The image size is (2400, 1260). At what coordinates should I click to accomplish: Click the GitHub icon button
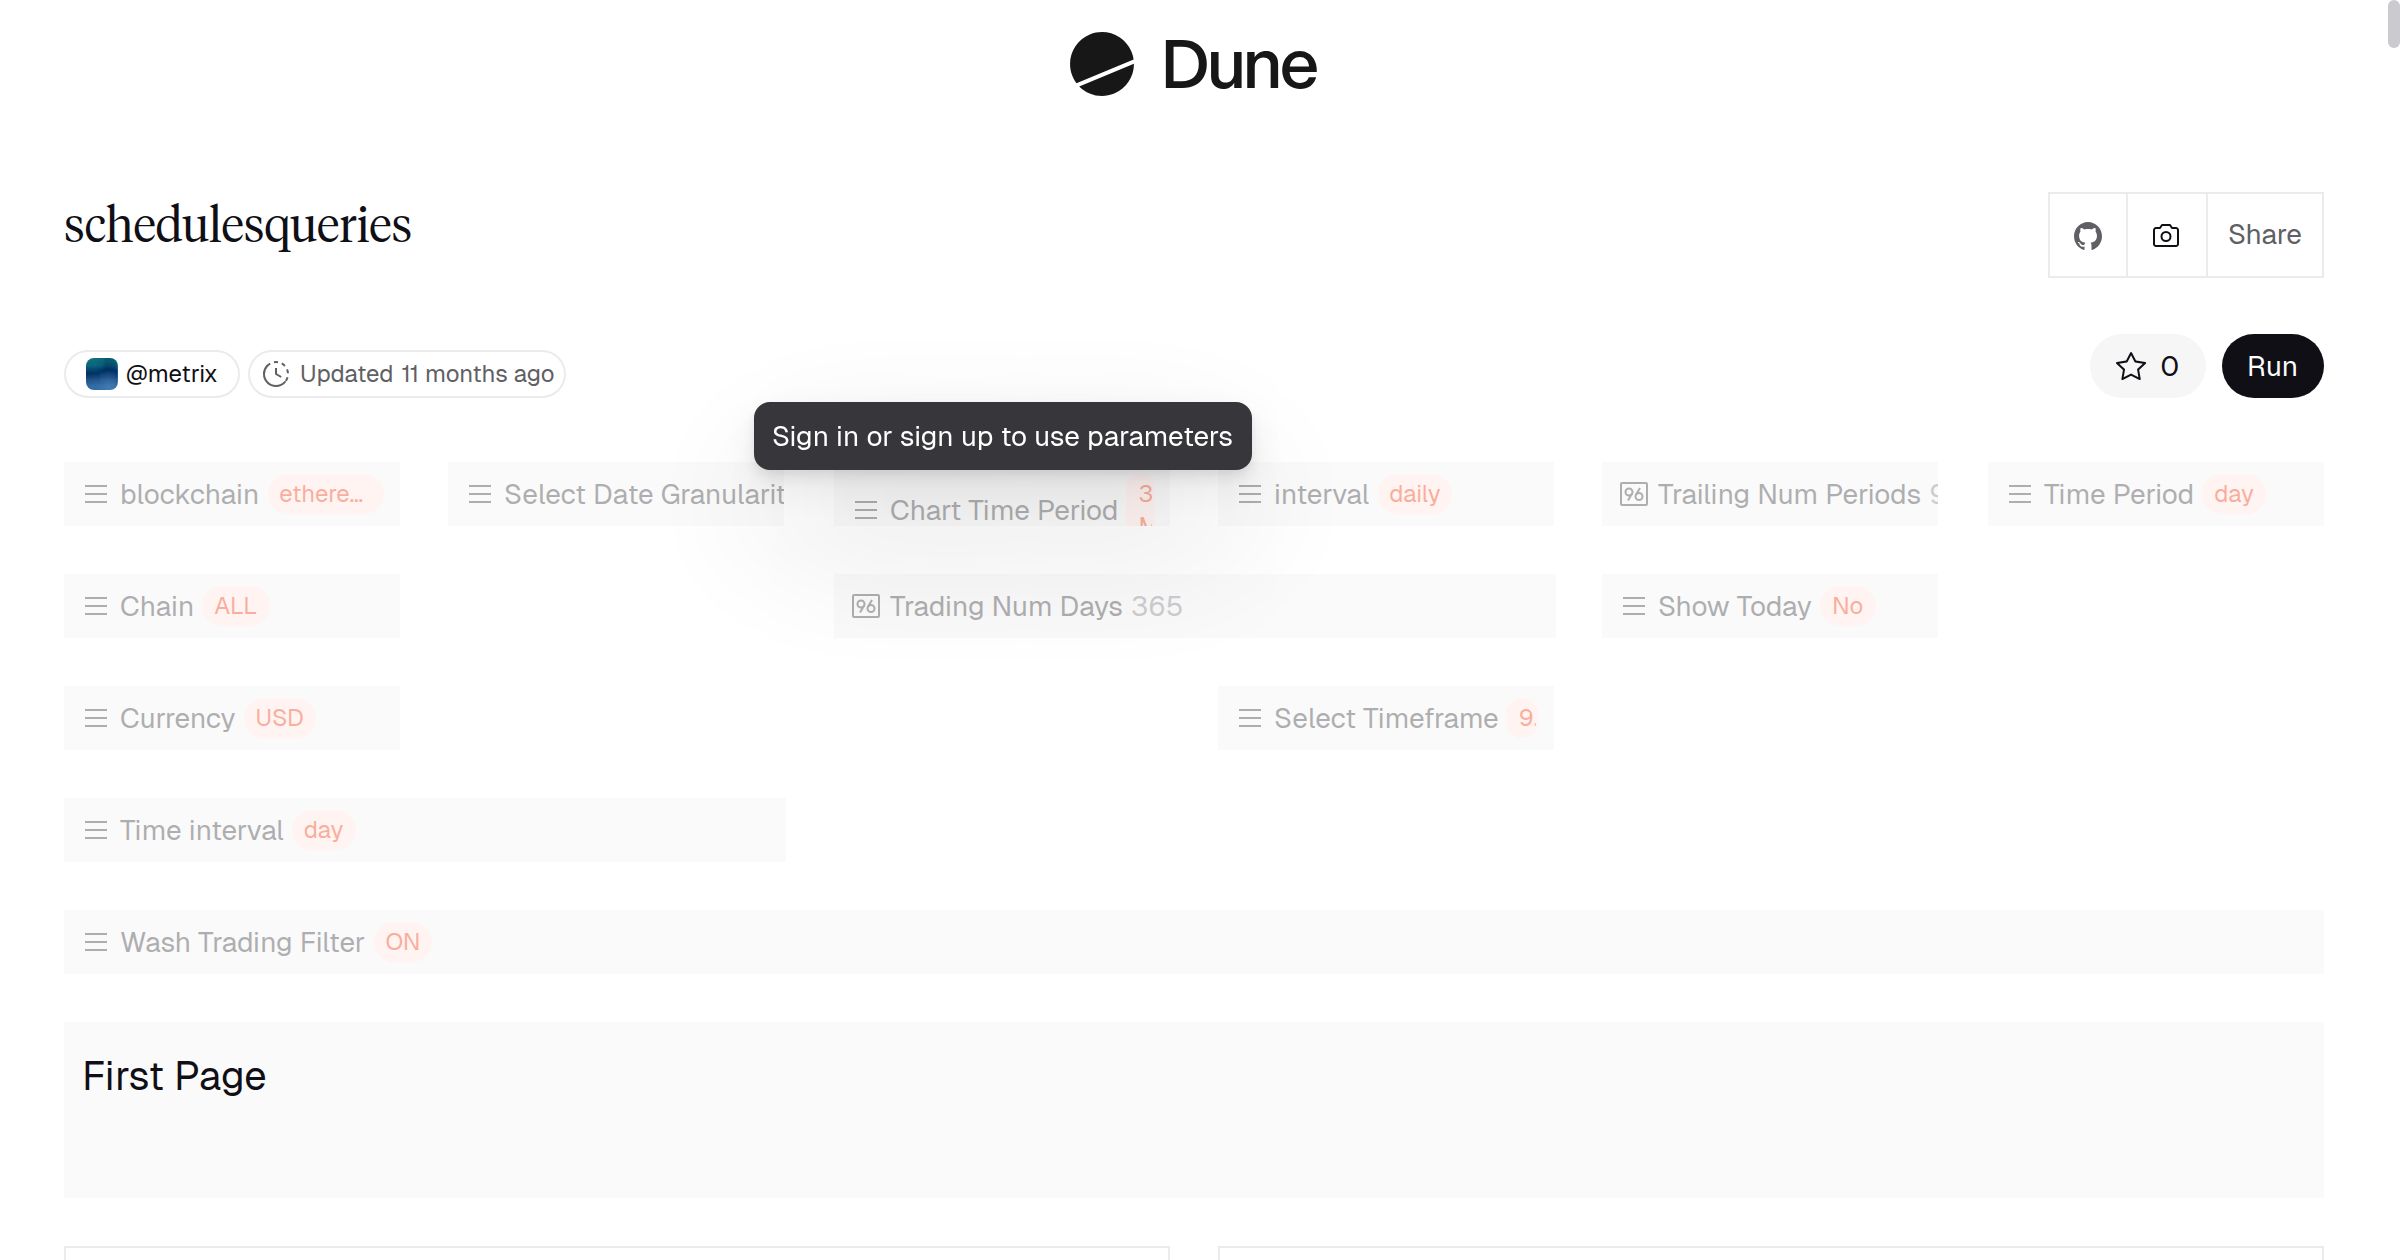coord(2087,236)
